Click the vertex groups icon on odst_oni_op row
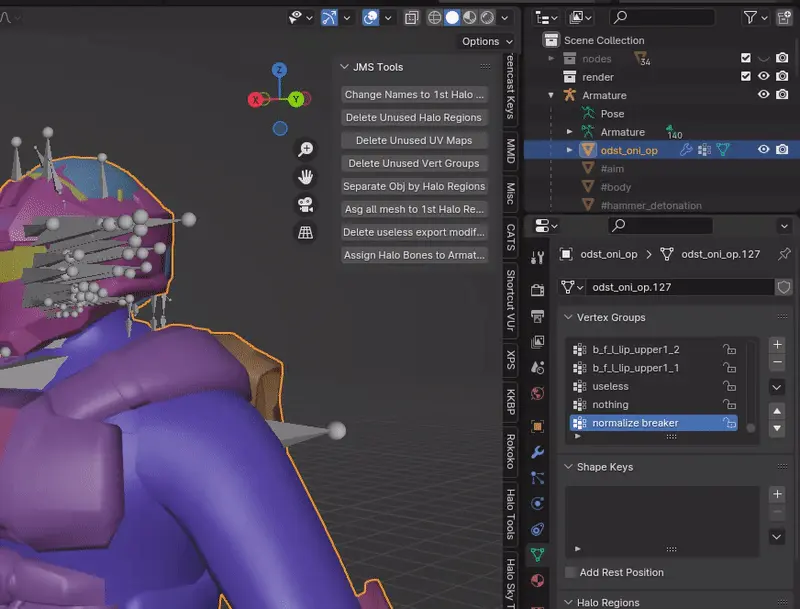 point(705,149)
